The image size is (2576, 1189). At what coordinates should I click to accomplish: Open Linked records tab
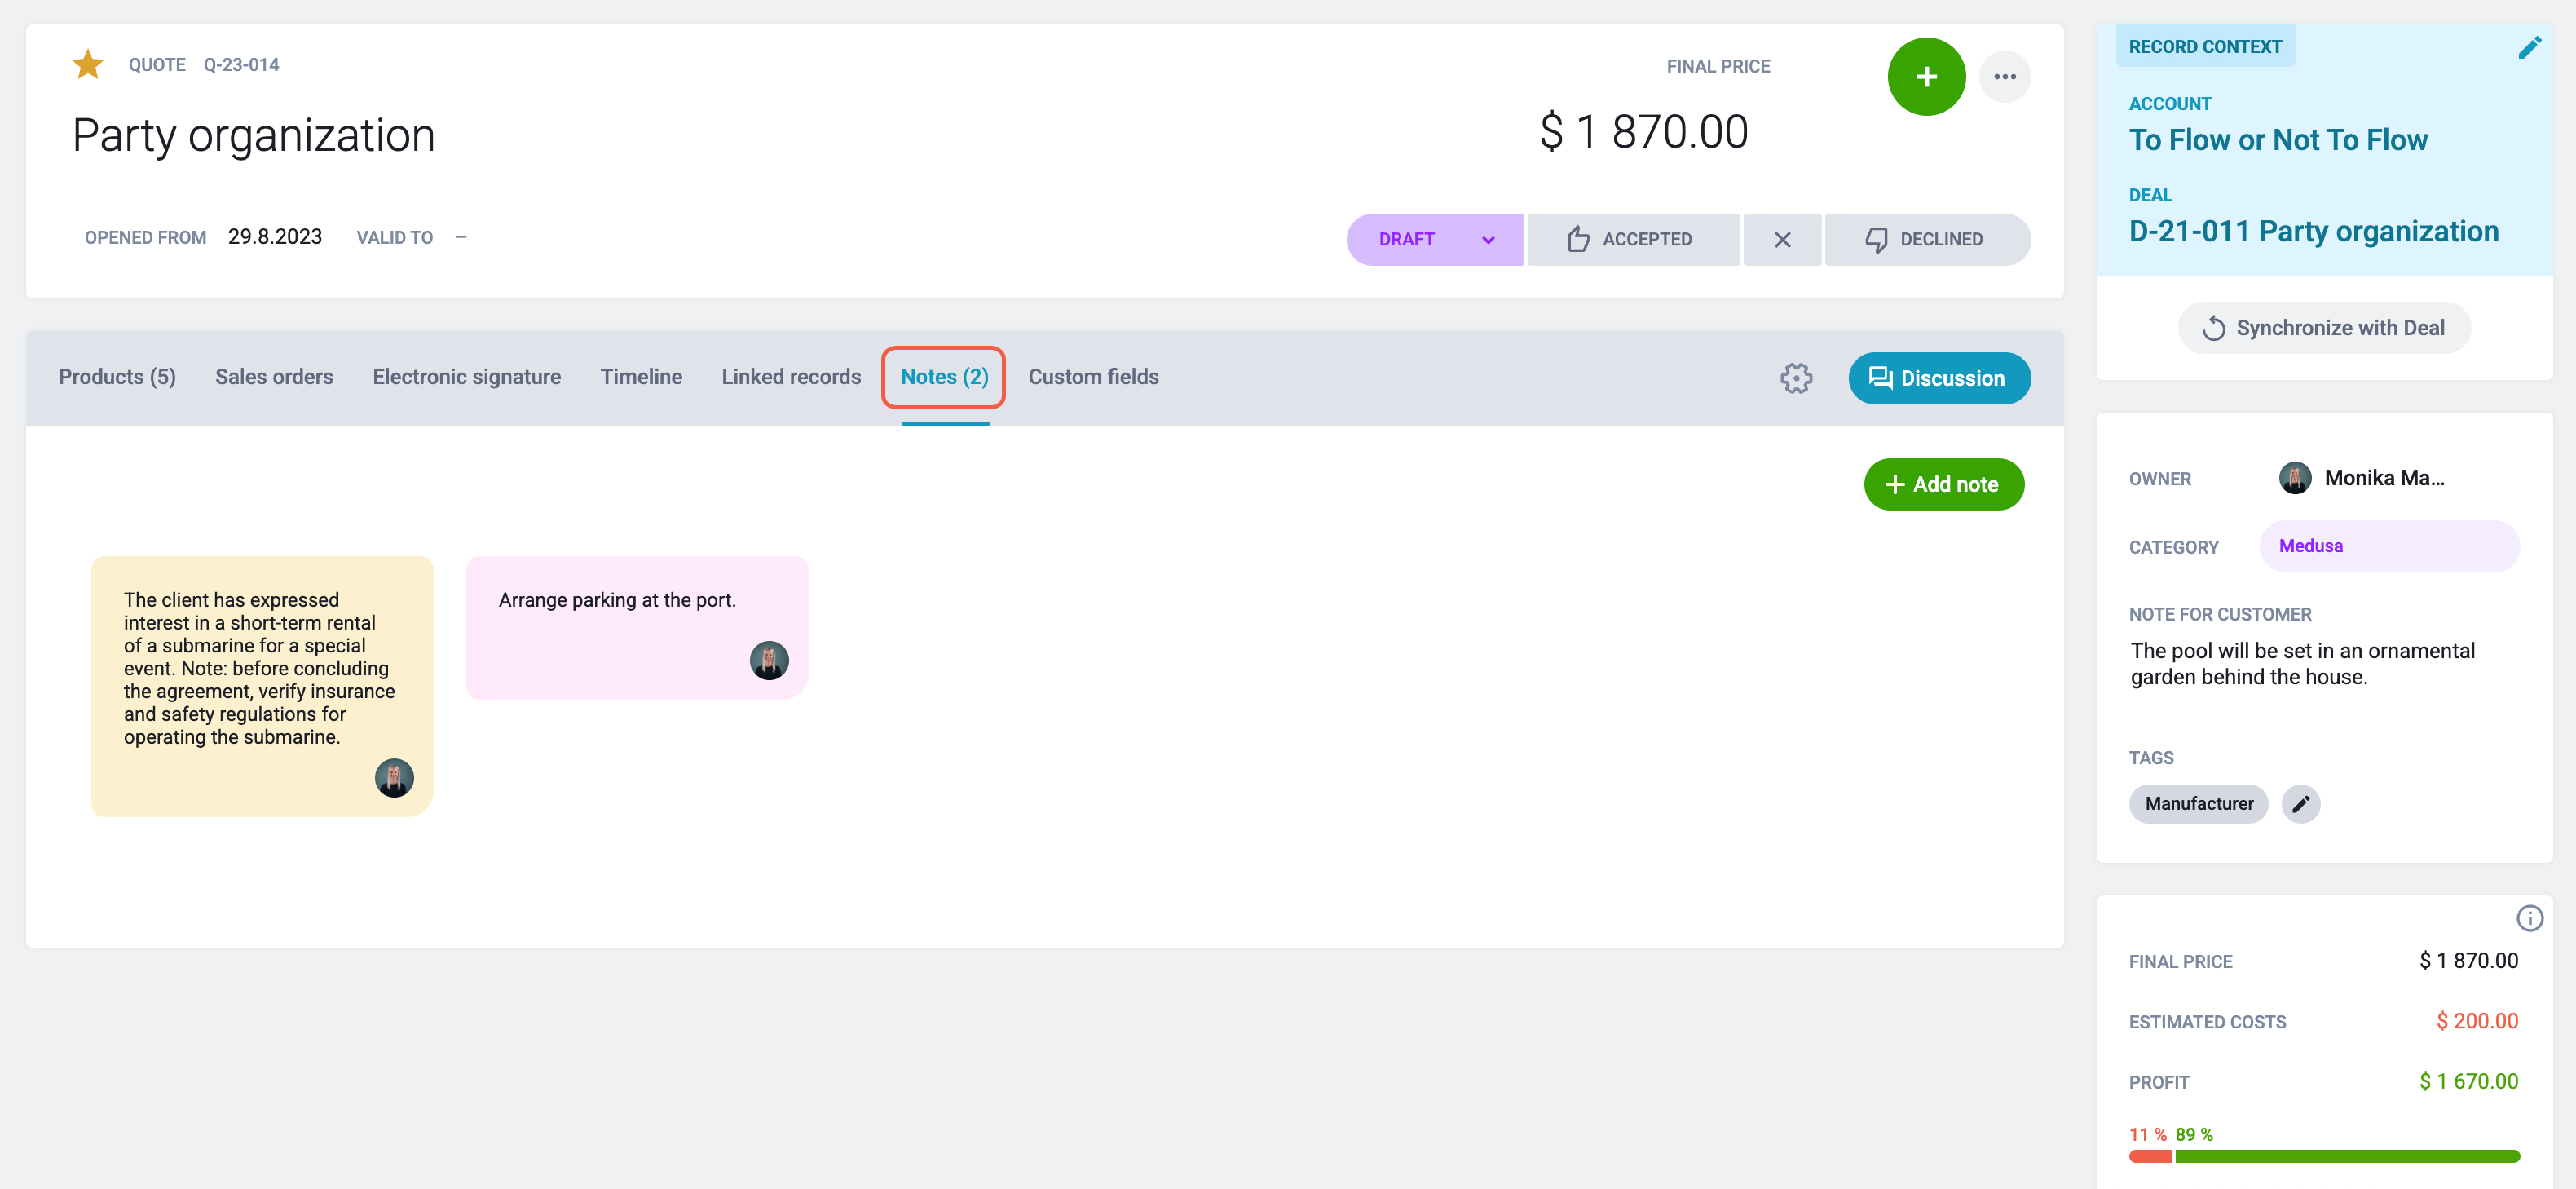[791, 377]
